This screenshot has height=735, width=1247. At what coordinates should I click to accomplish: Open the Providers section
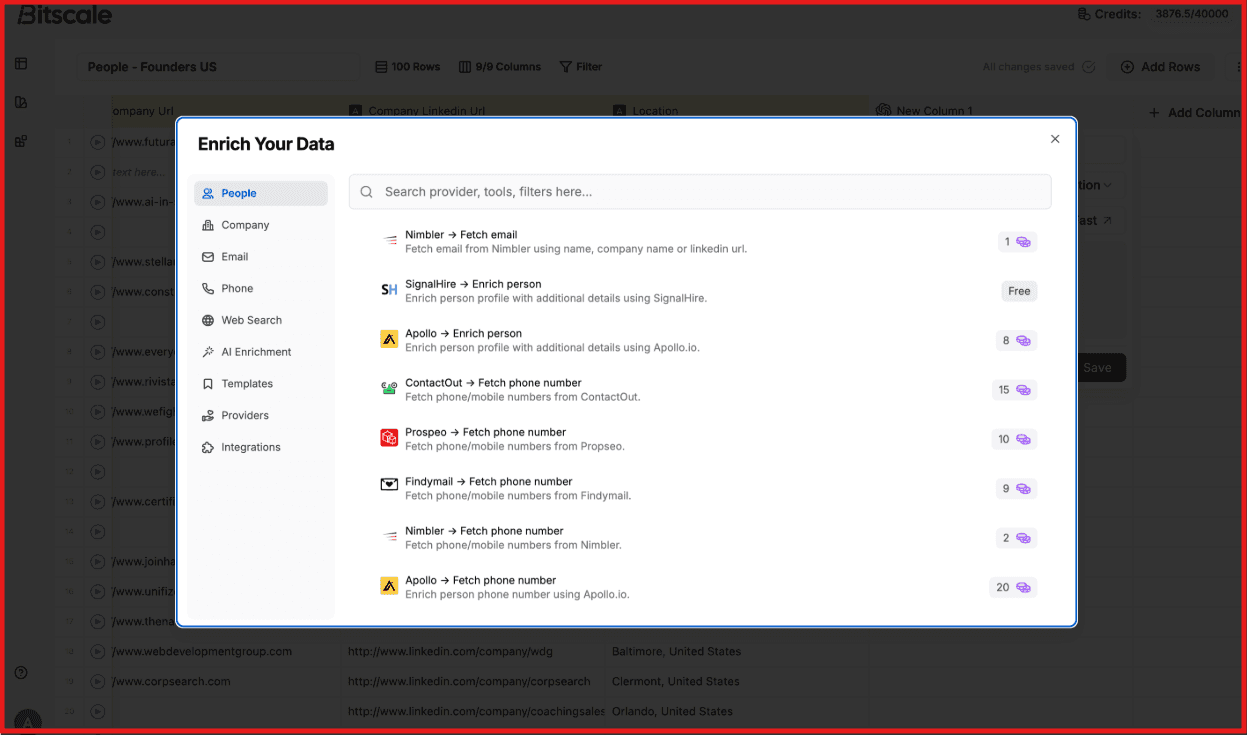click(261, 415)
